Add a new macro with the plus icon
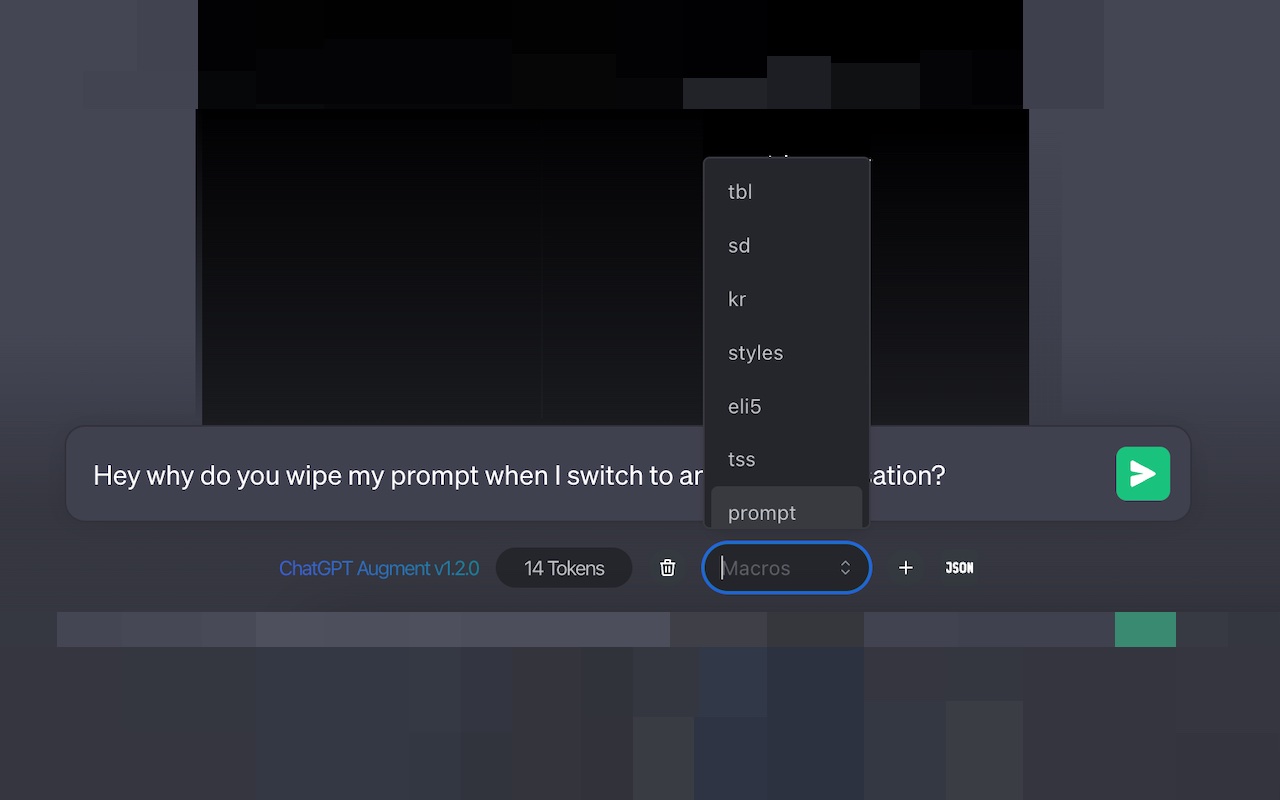 [906, 568]
